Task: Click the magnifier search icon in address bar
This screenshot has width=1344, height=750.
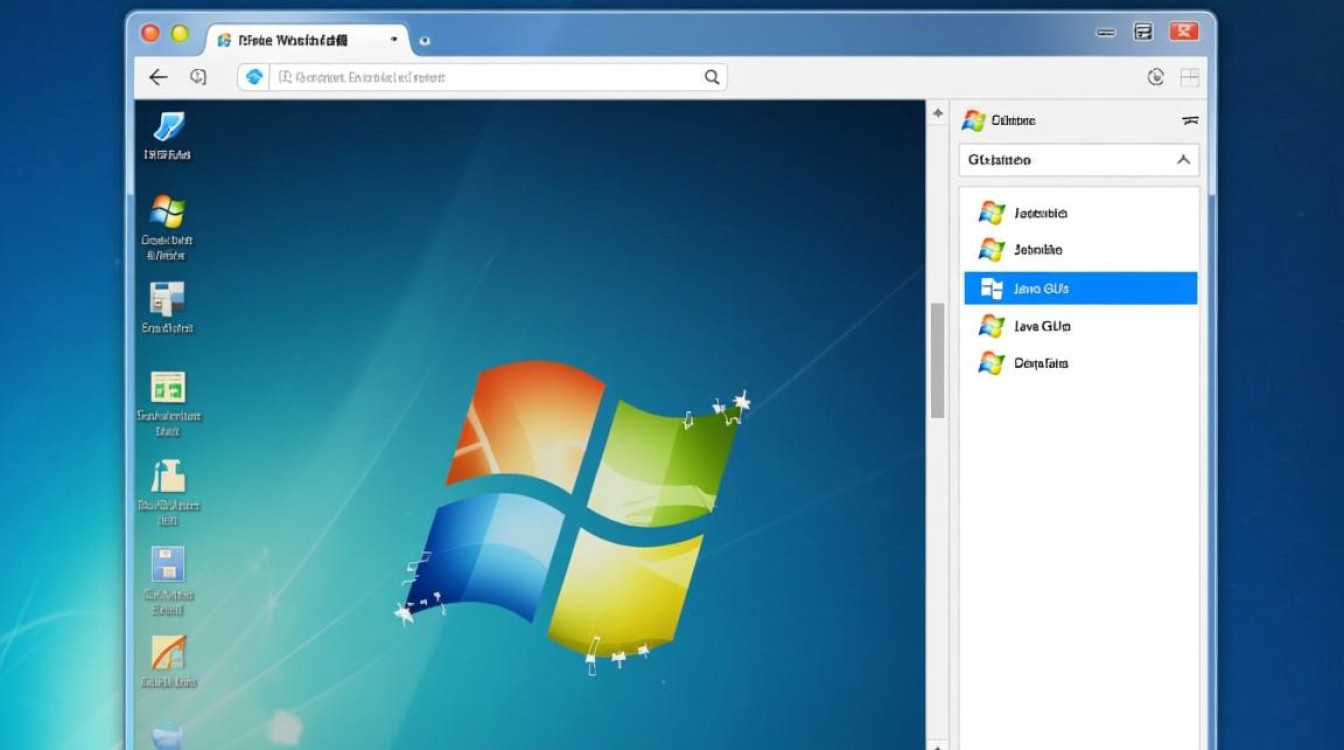Action: (712, 77)
